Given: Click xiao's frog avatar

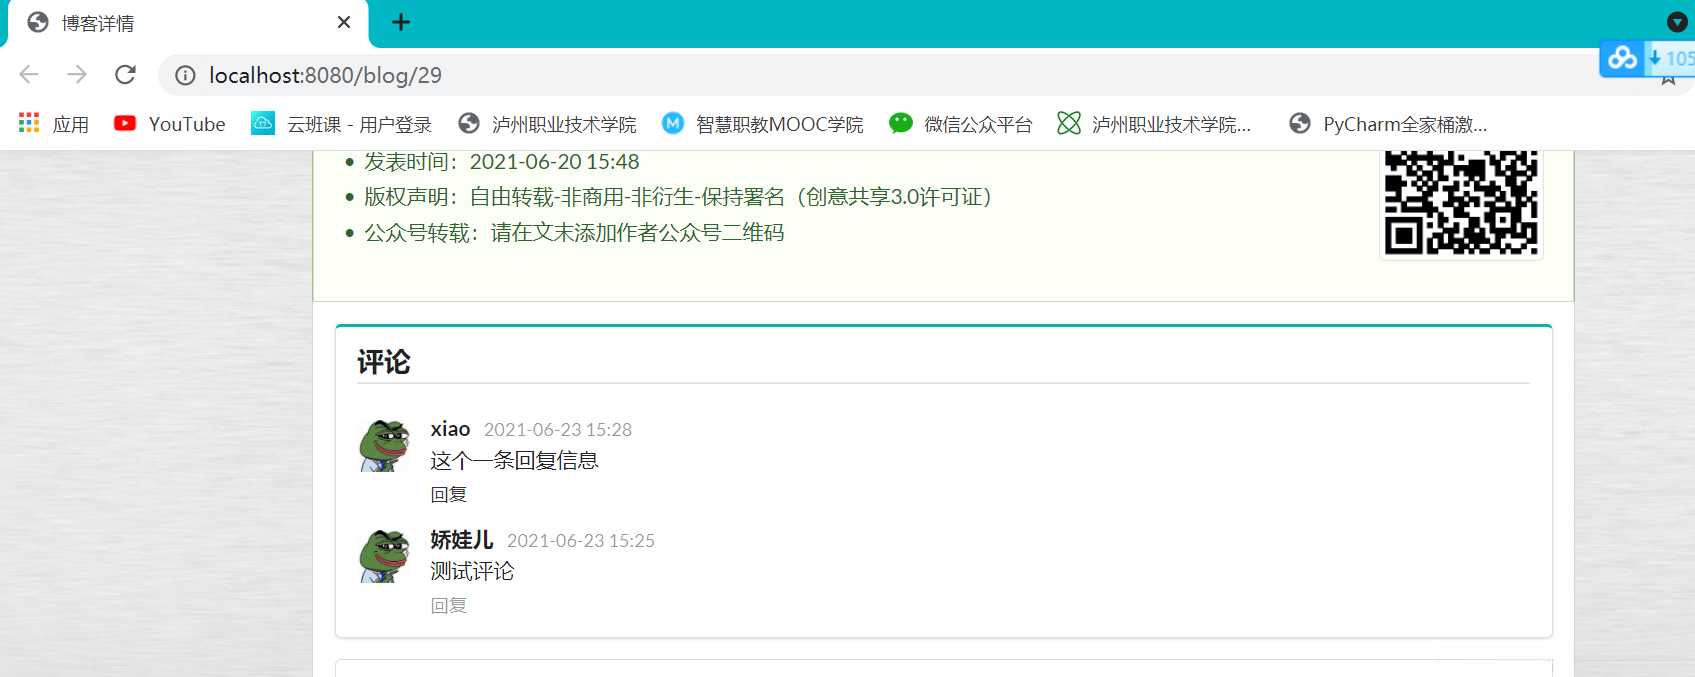Looking at the screenshot, I should point(385,446).
